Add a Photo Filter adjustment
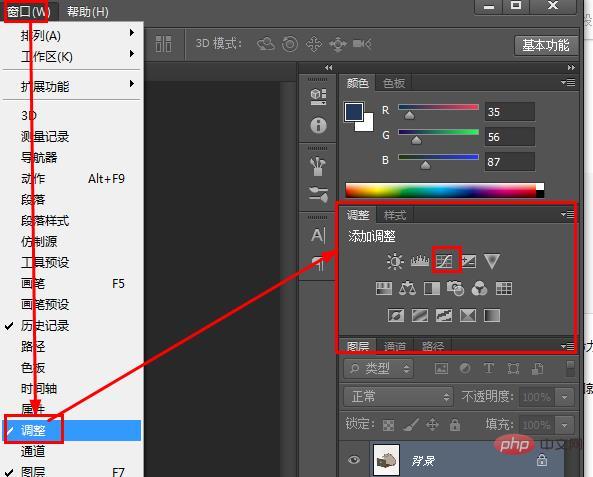 [455, 289]
